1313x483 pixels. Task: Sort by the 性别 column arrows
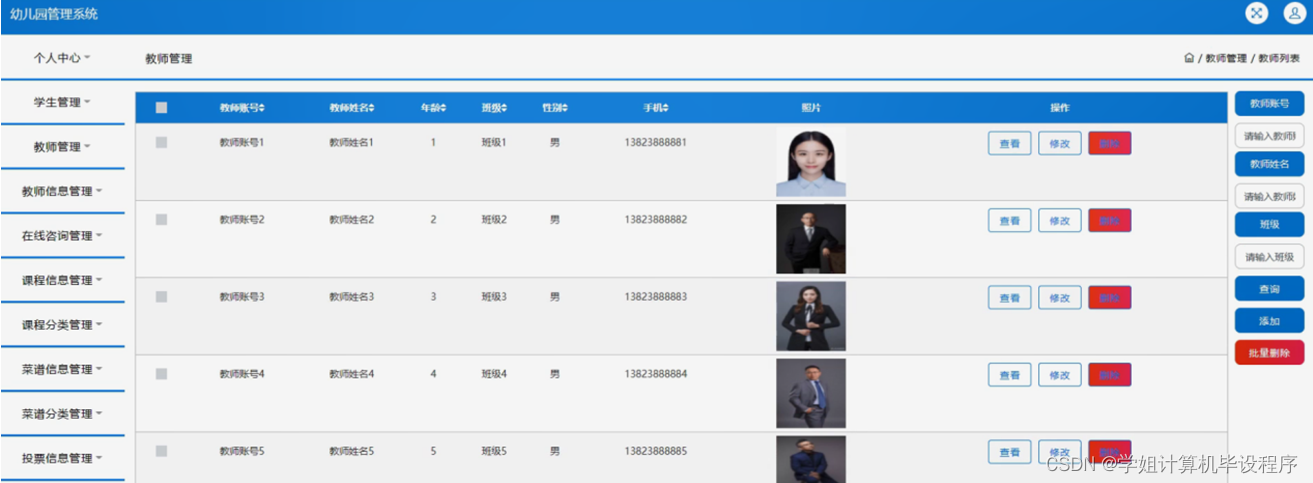[x=565, y=108]
